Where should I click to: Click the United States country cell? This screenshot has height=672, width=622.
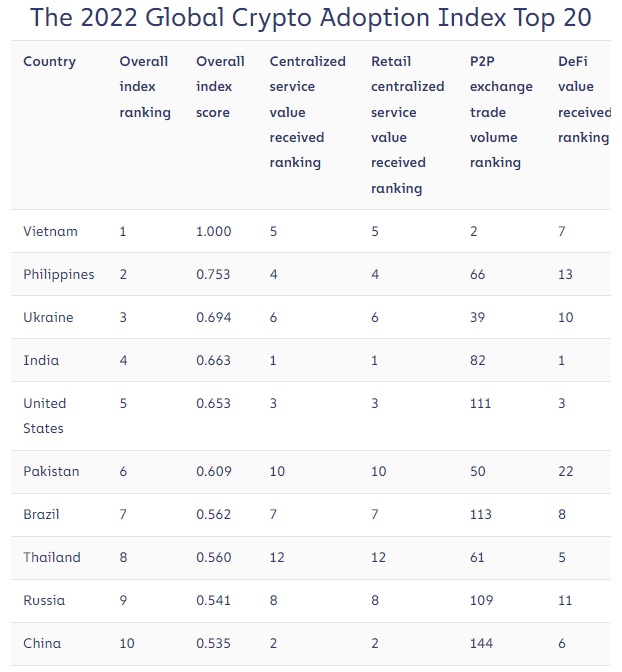[x=45, y=416]
